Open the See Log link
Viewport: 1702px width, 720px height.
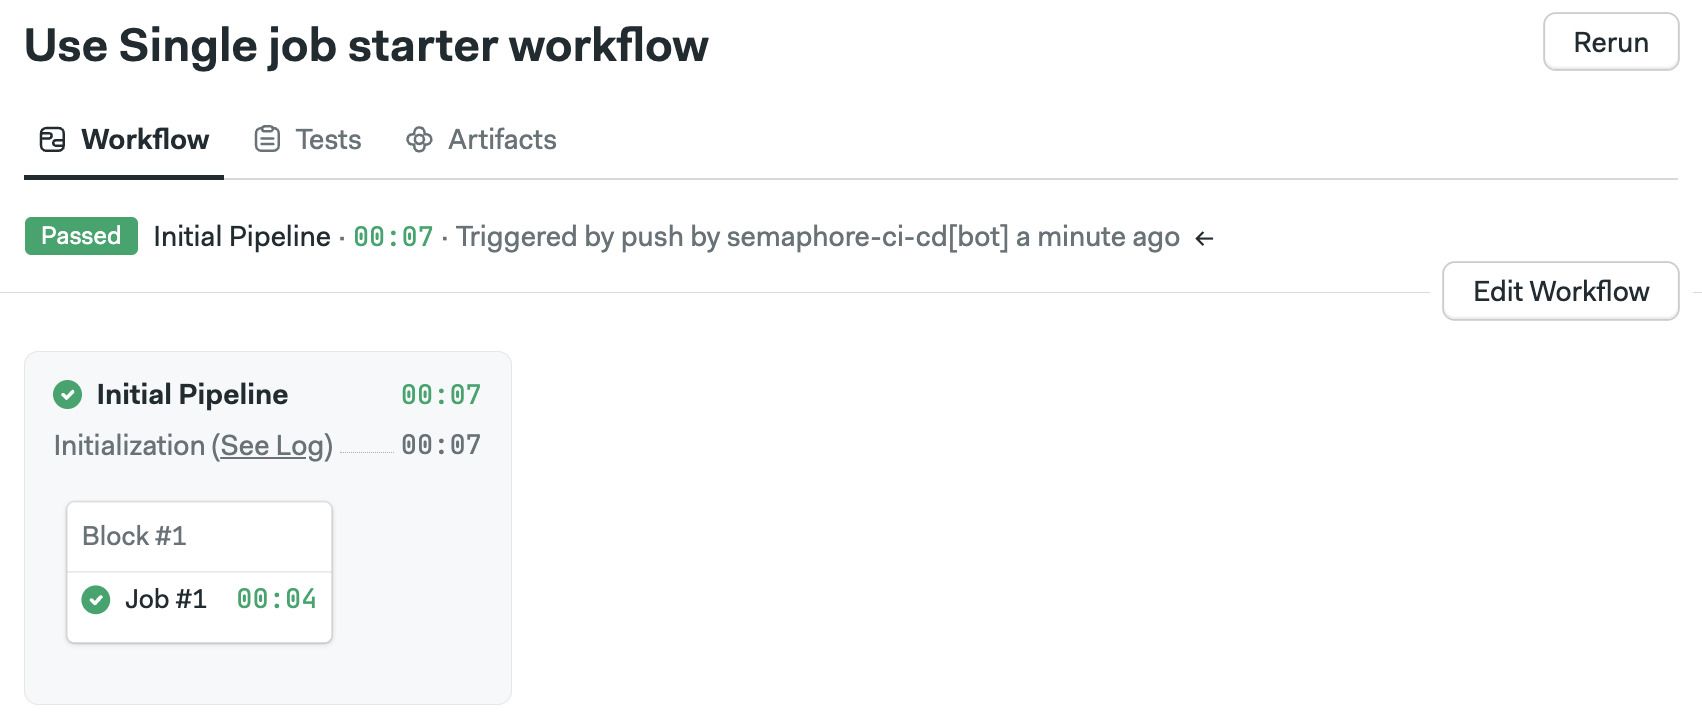pos(272,446)
